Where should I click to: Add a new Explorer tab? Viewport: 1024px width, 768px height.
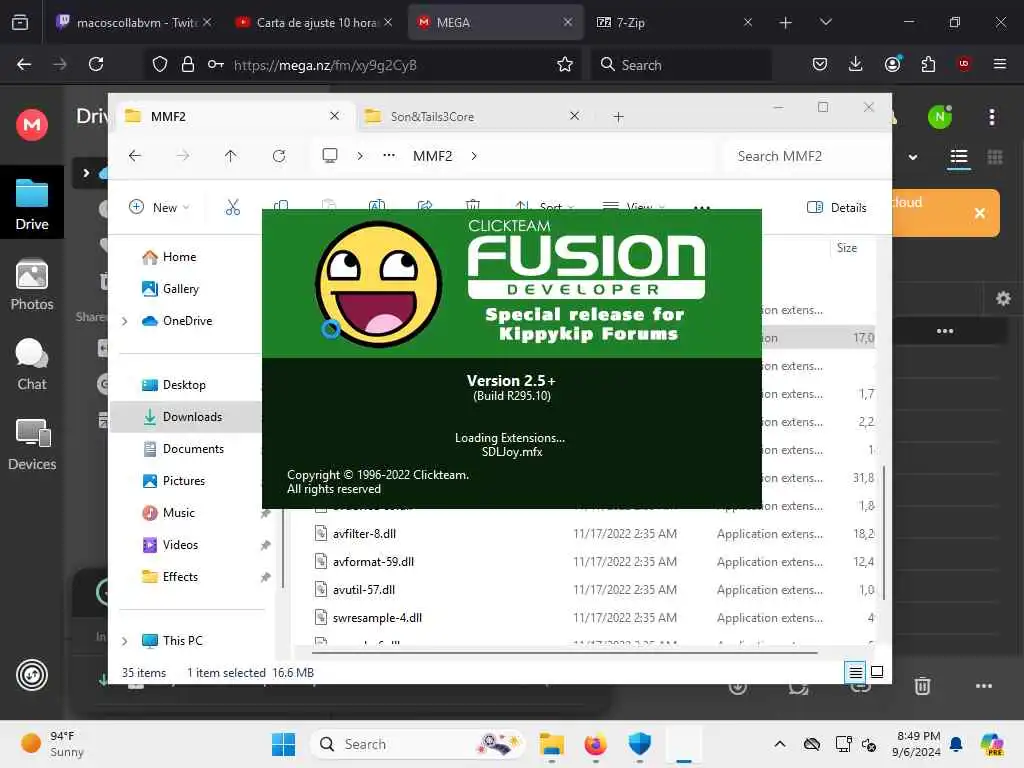(618, 117)
